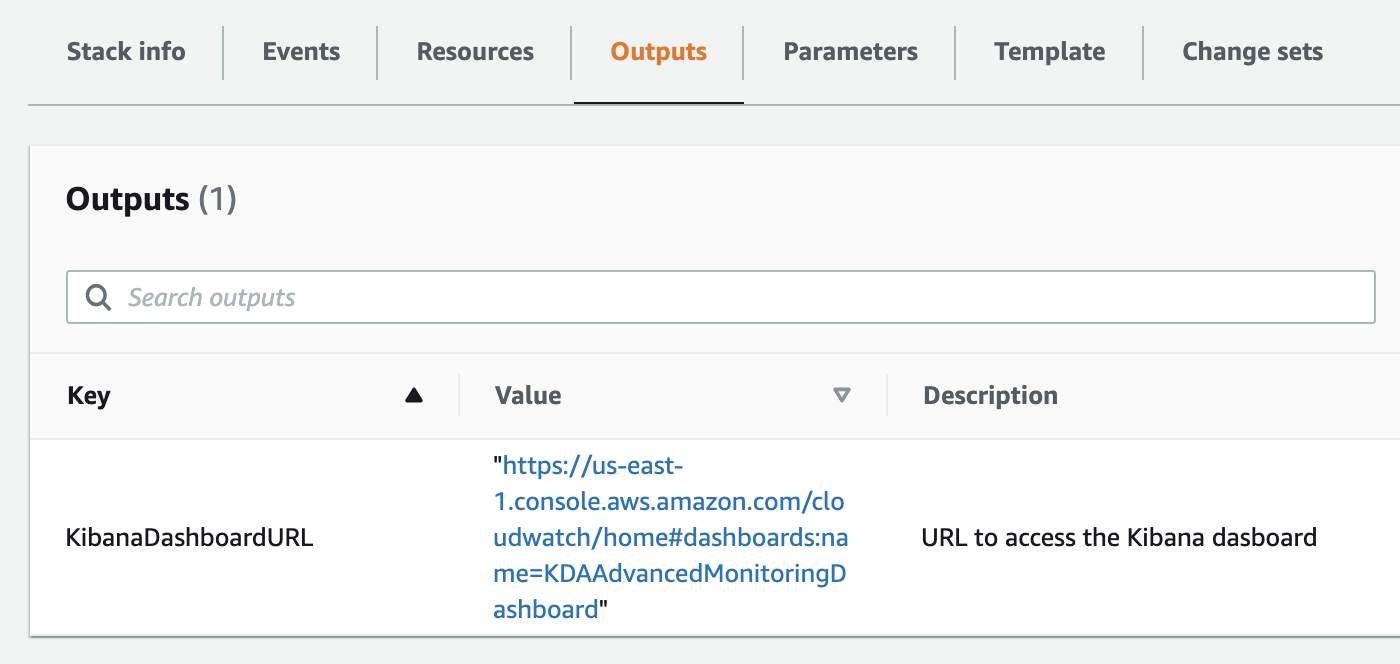Go to the Resources tab

pos(475,52)
